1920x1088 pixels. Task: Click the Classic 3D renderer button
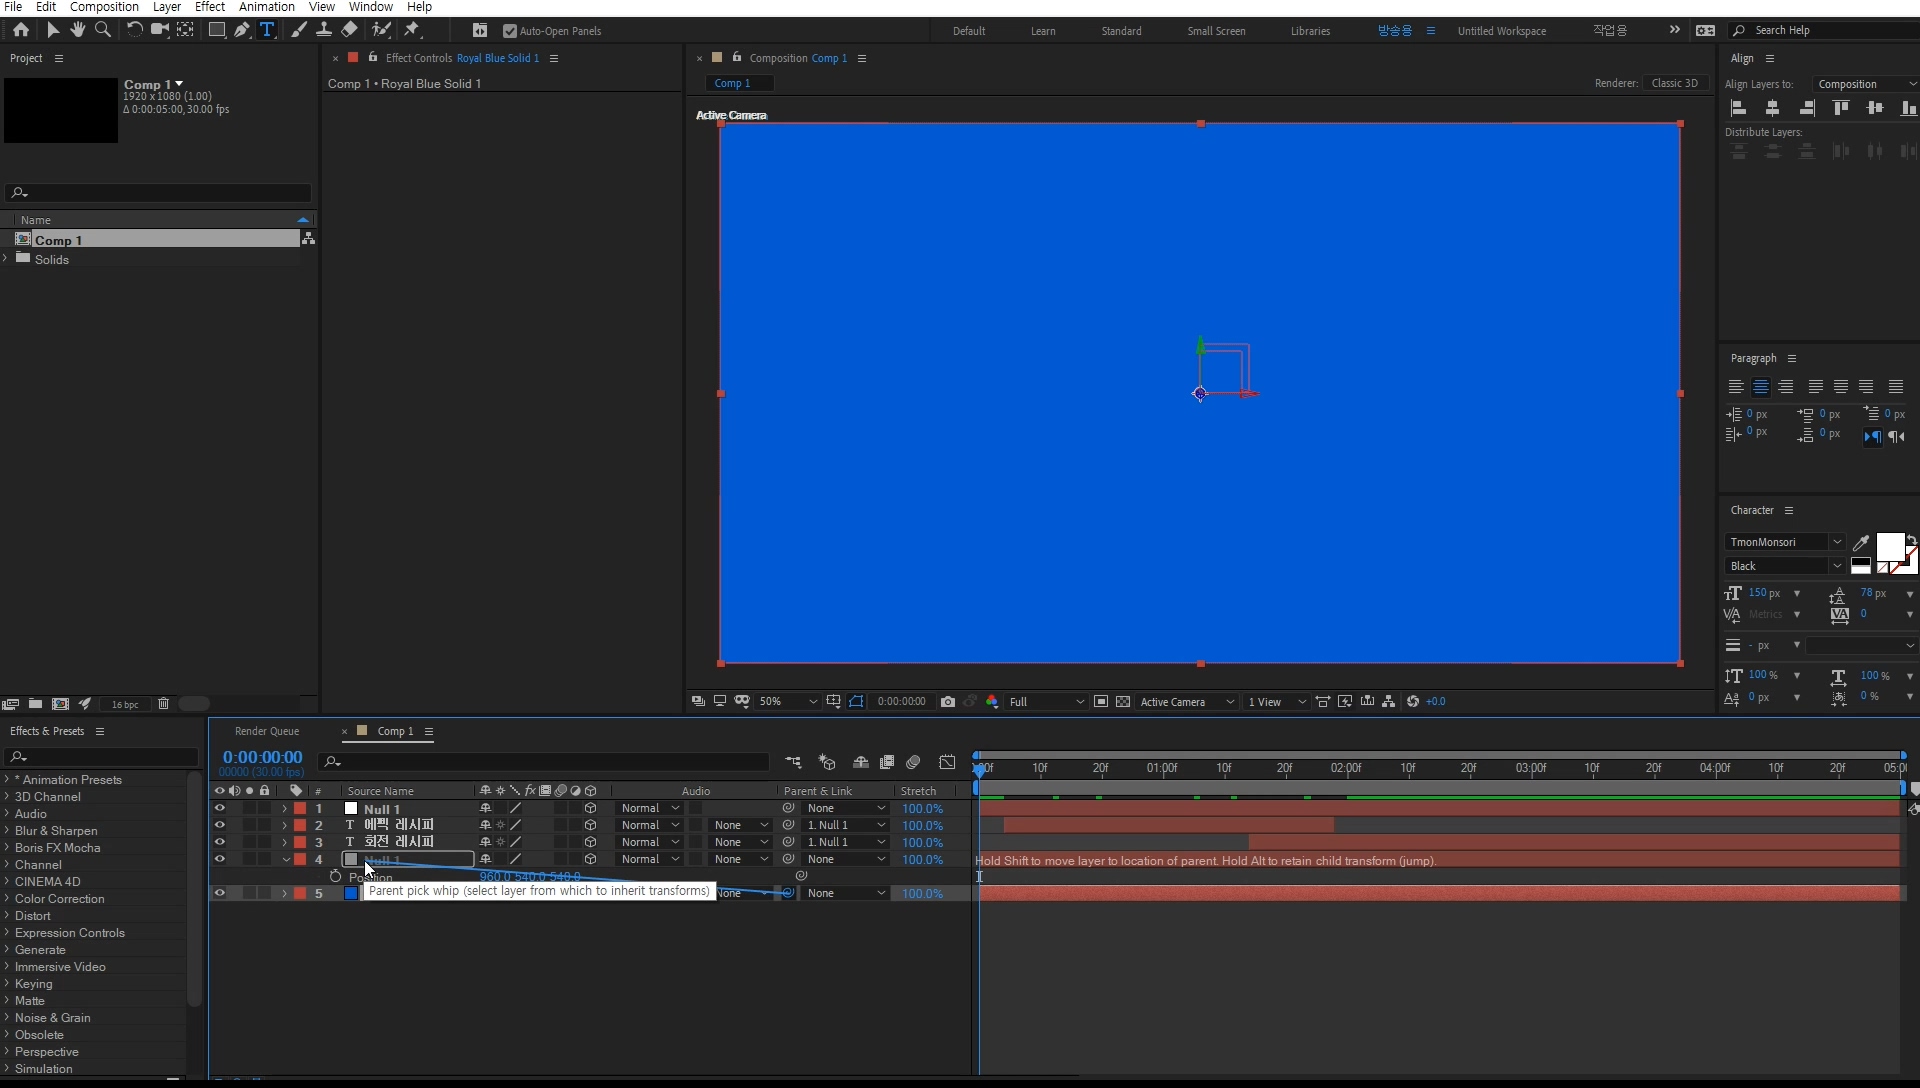[1674, 83]
